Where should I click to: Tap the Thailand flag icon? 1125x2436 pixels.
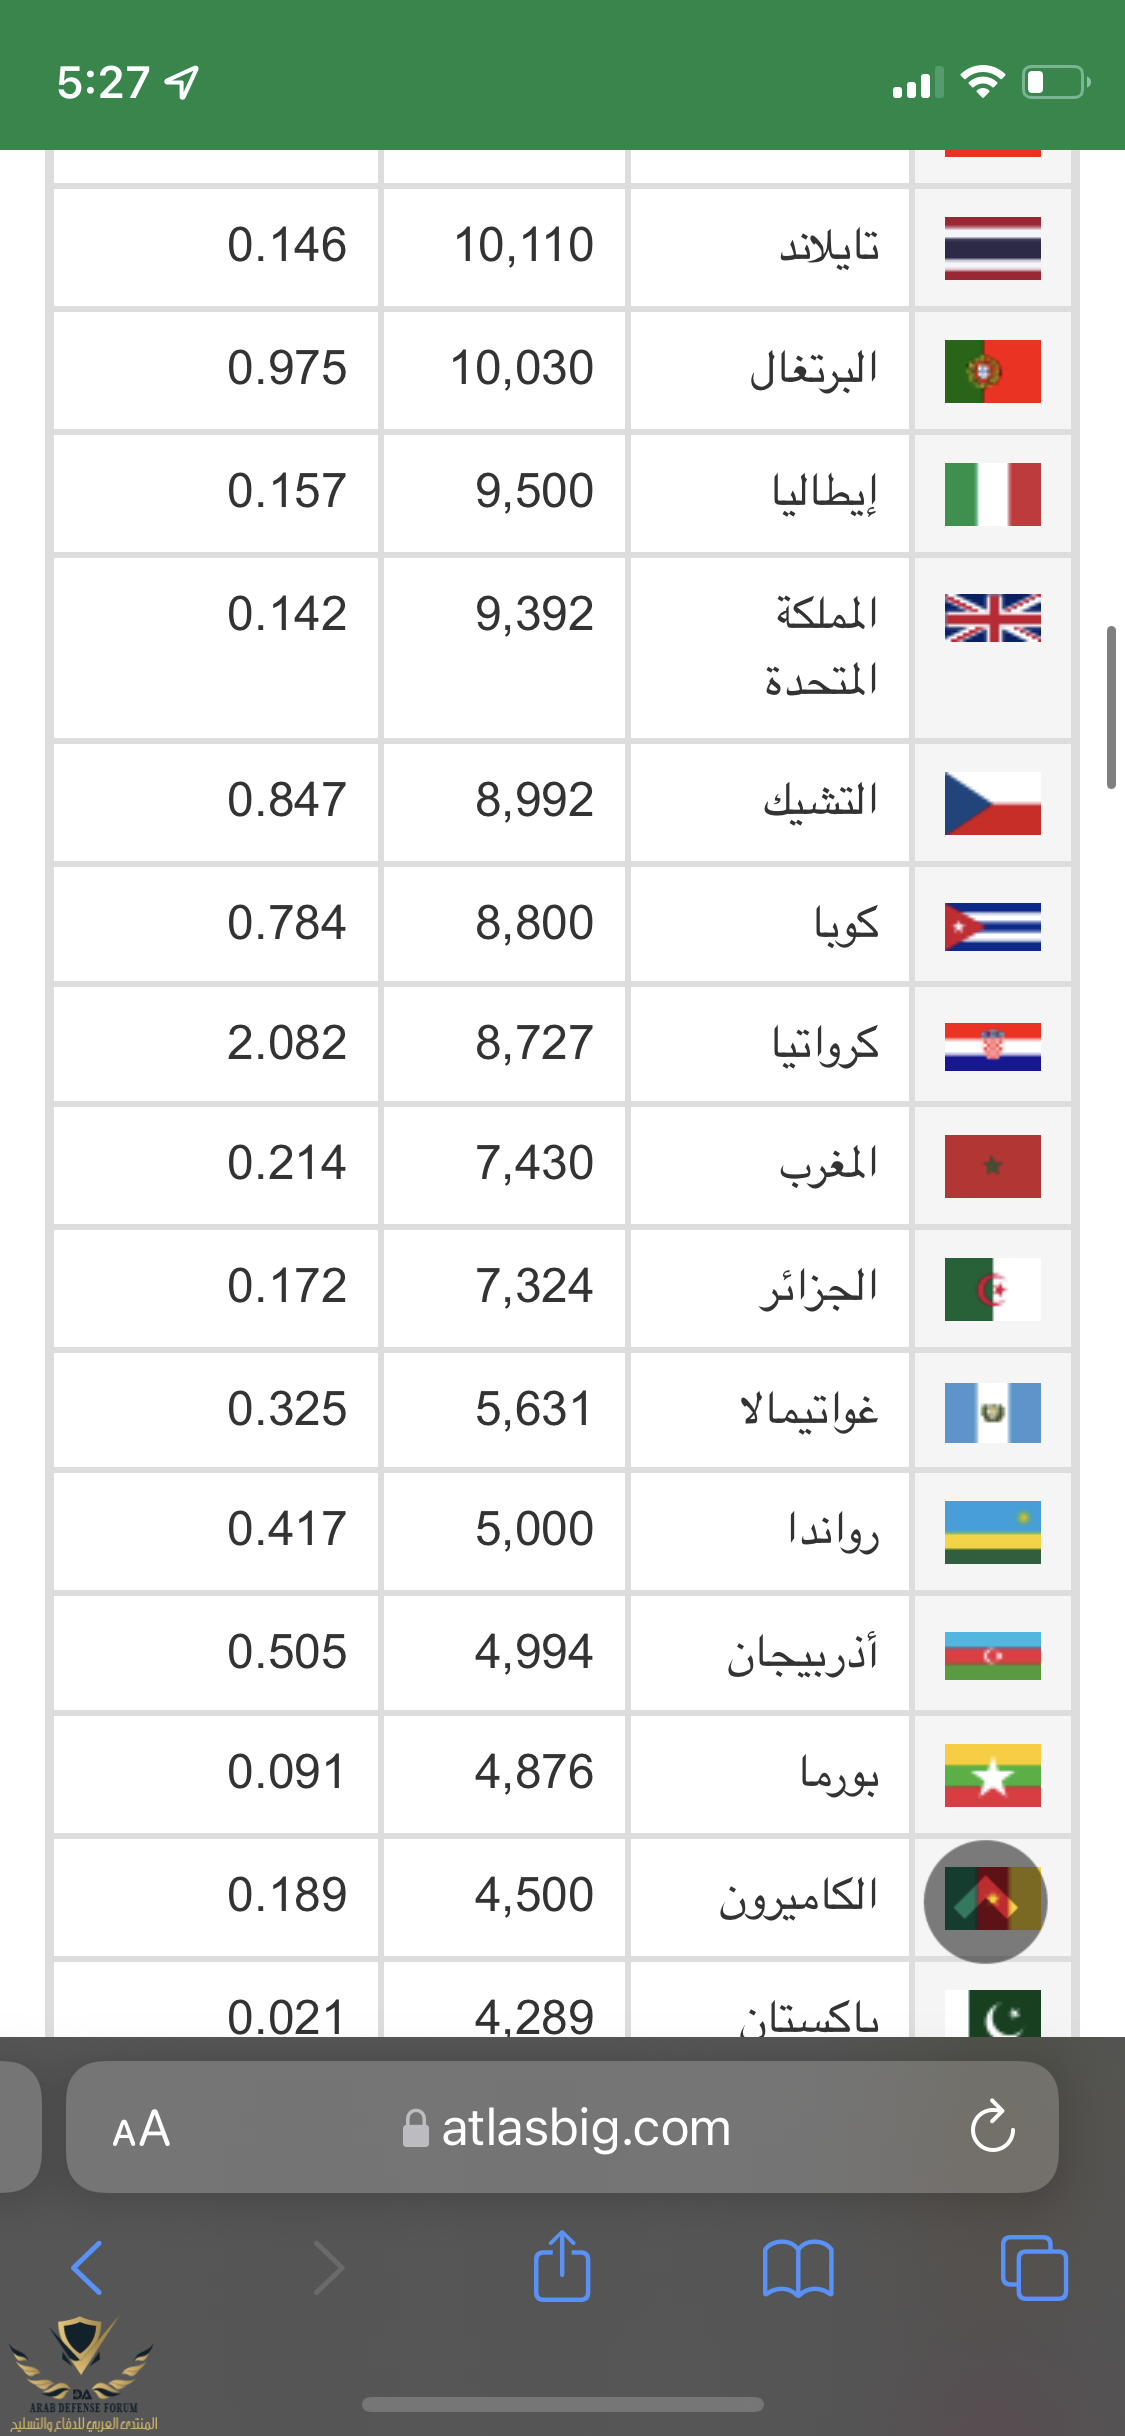pyautogui.click(x=992, y=248)
